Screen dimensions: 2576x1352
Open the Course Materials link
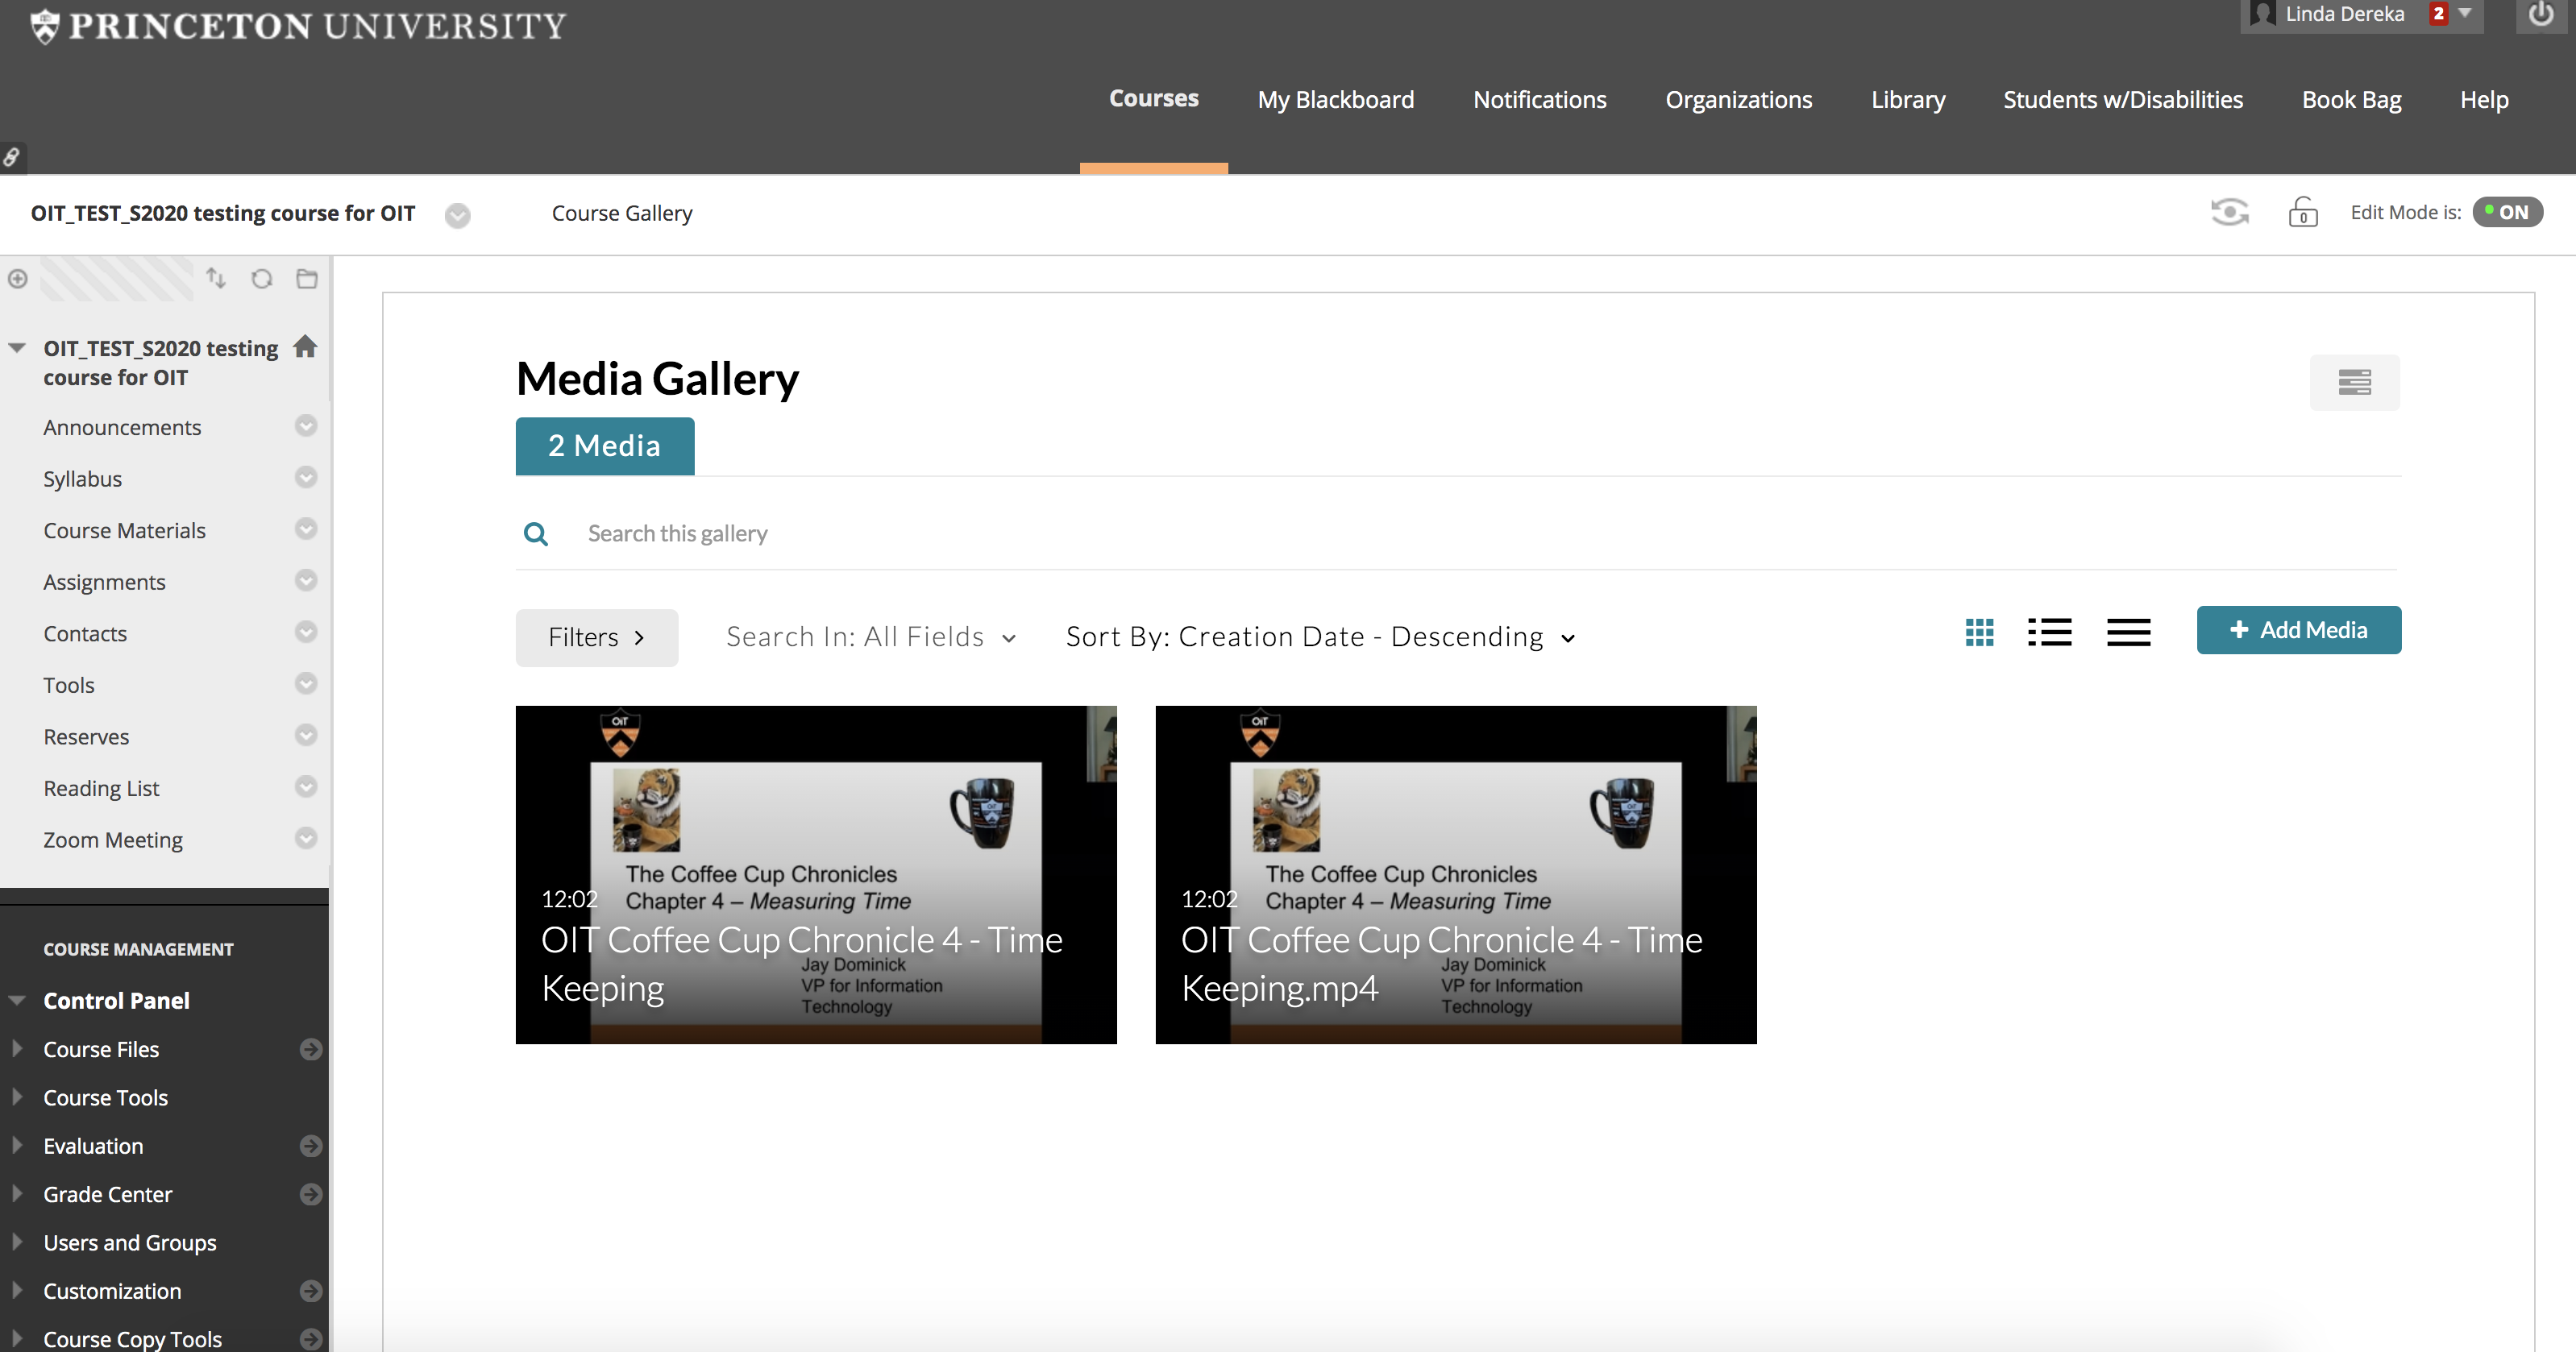pos(124,531)
